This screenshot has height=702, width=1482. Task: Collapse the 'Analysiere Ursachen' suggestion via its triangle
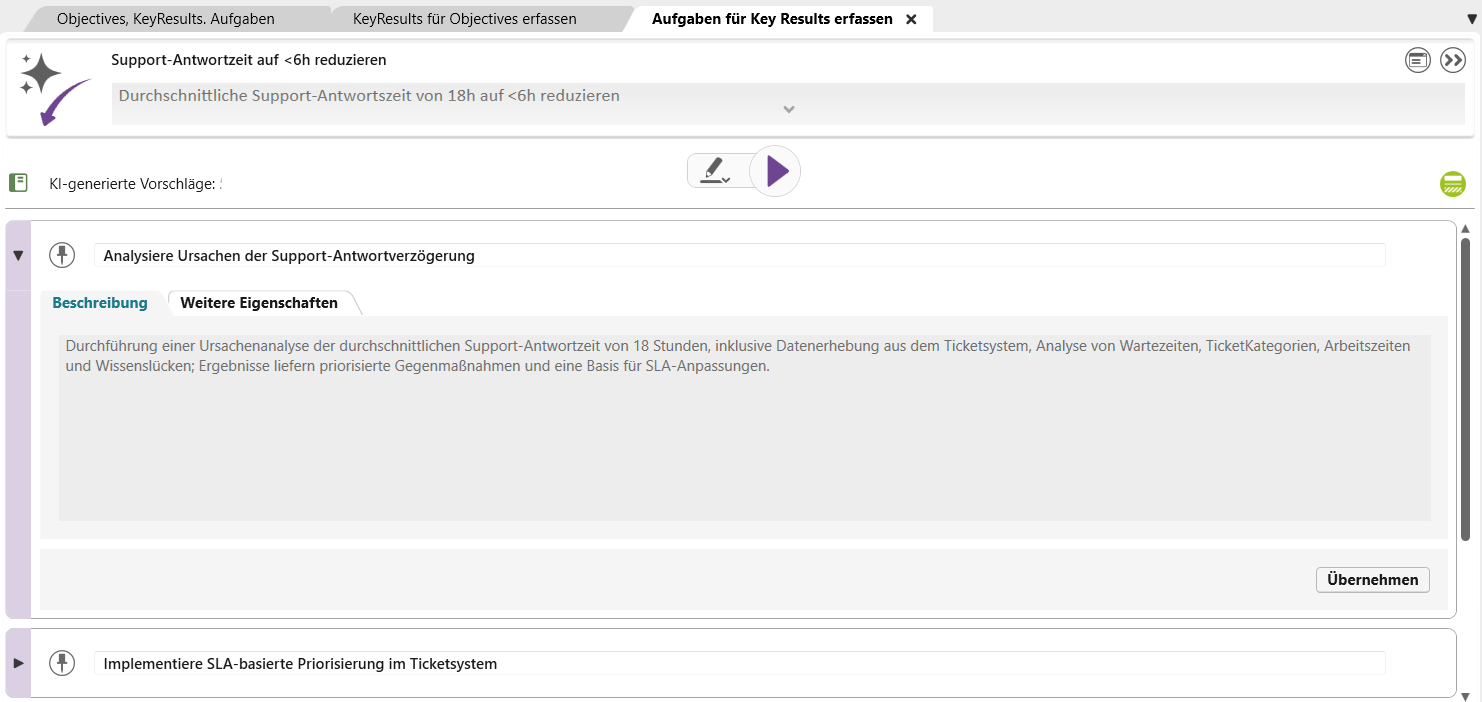(17, 255)
